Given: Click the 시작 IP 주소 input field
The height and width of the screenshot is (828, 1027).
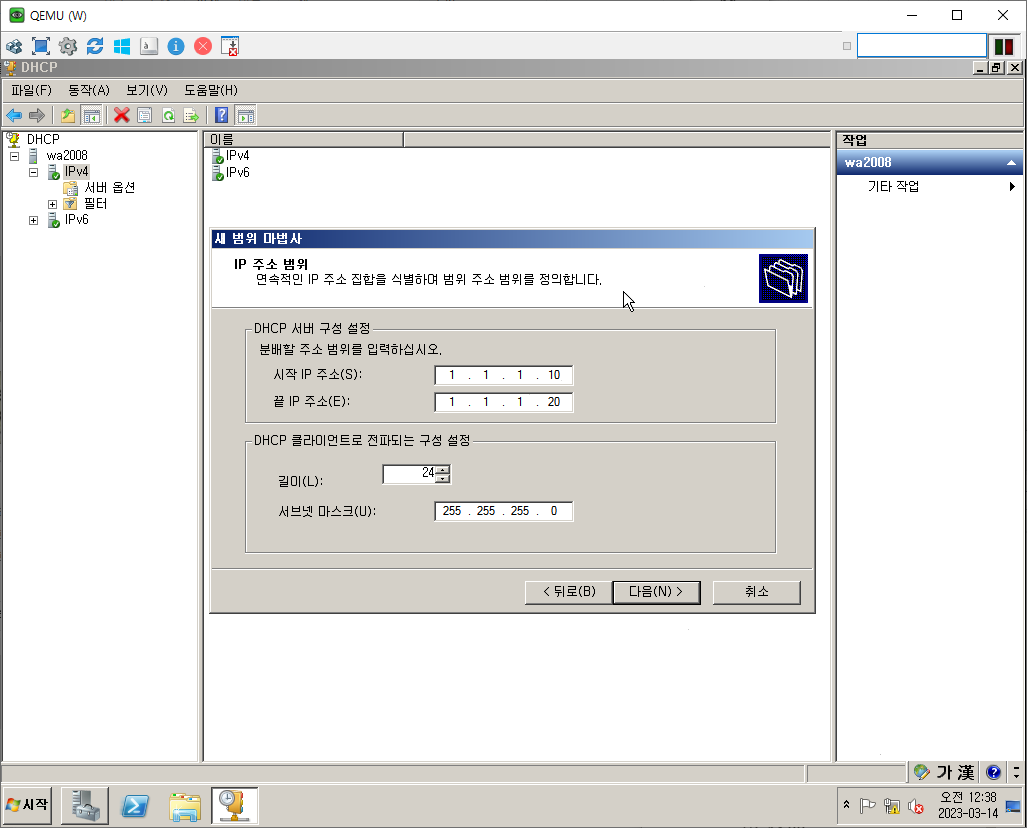Looking at the screenshot, I should (x=504, y=375).
